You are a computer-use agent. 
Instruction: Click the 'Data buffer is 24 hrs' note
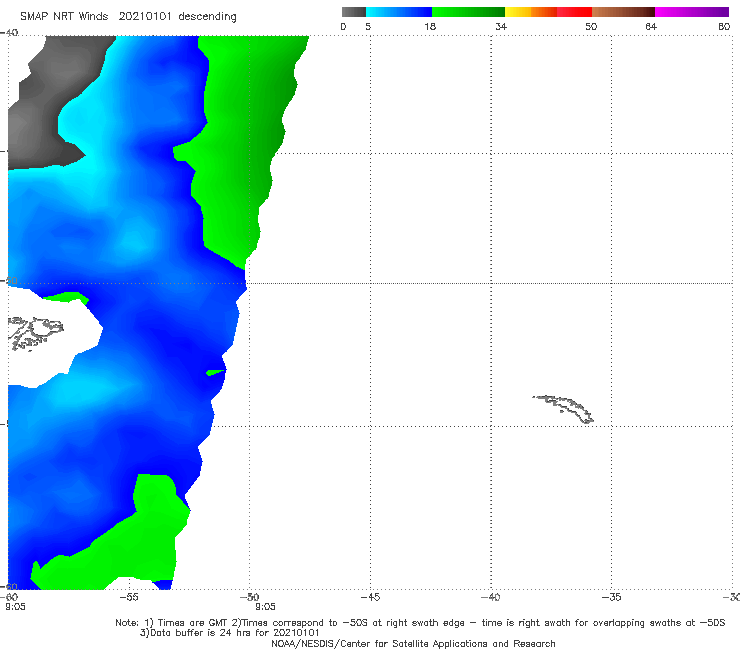[229, 633]
